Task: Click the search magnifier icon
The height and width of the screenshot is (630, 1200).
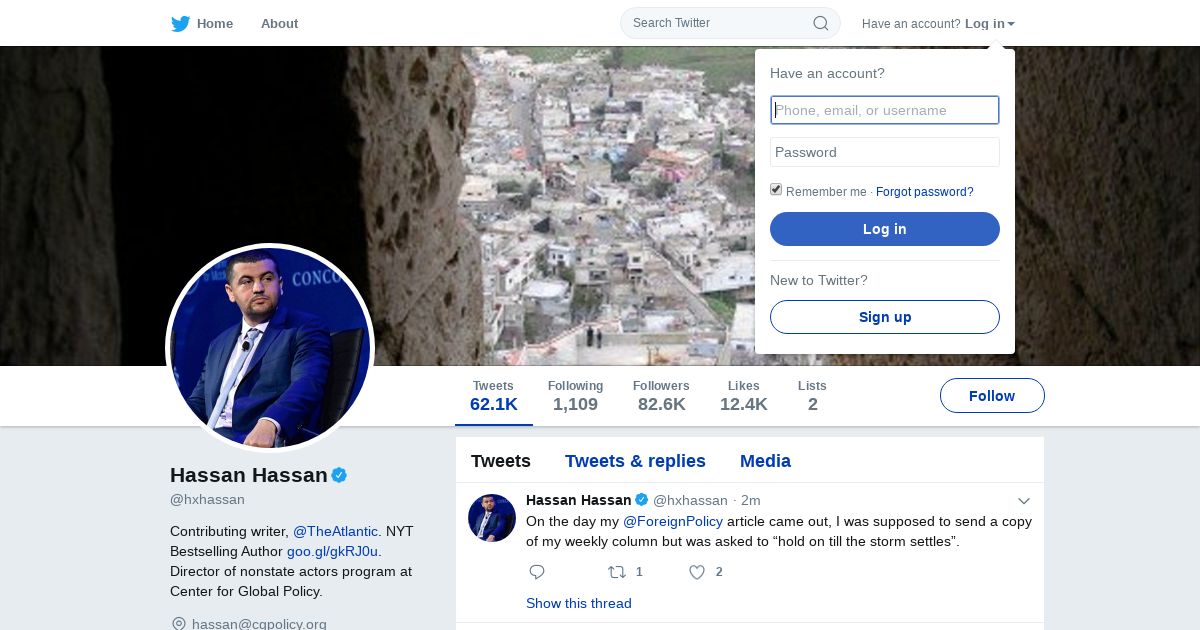Action: click(820, 23)
